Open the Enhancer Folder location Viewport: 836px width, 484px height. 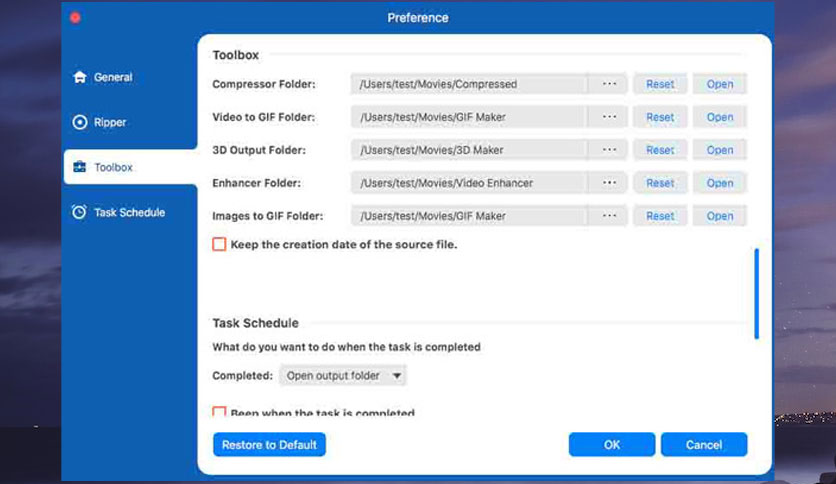(x=720, y=183)
